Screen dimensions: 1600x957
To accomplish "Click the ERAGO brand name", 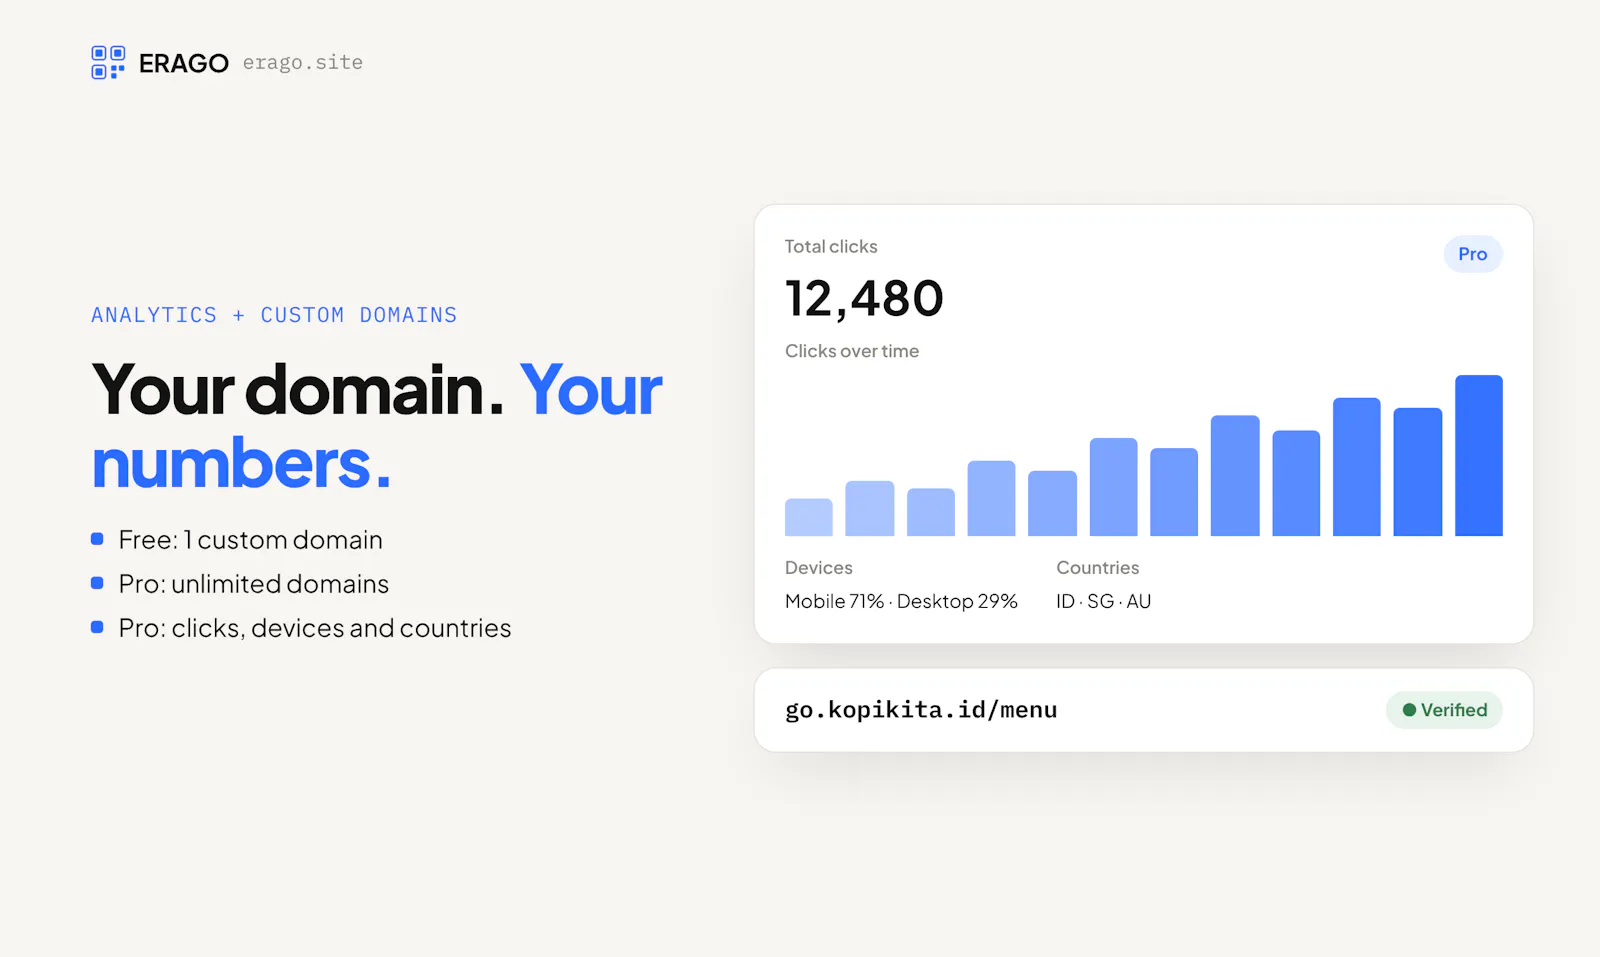I will pyautogui.click(x=184, y=63).
